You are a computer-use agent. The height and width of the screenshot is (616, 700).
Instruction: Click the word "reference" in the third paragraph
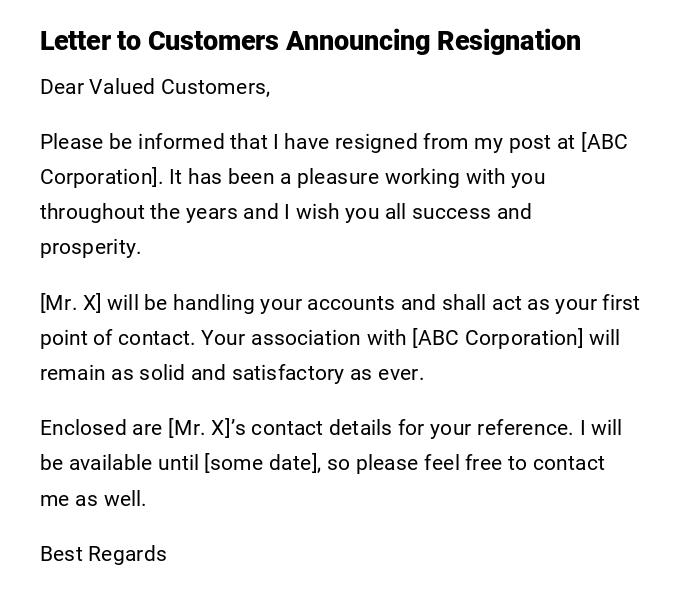[x=522, y=428]
